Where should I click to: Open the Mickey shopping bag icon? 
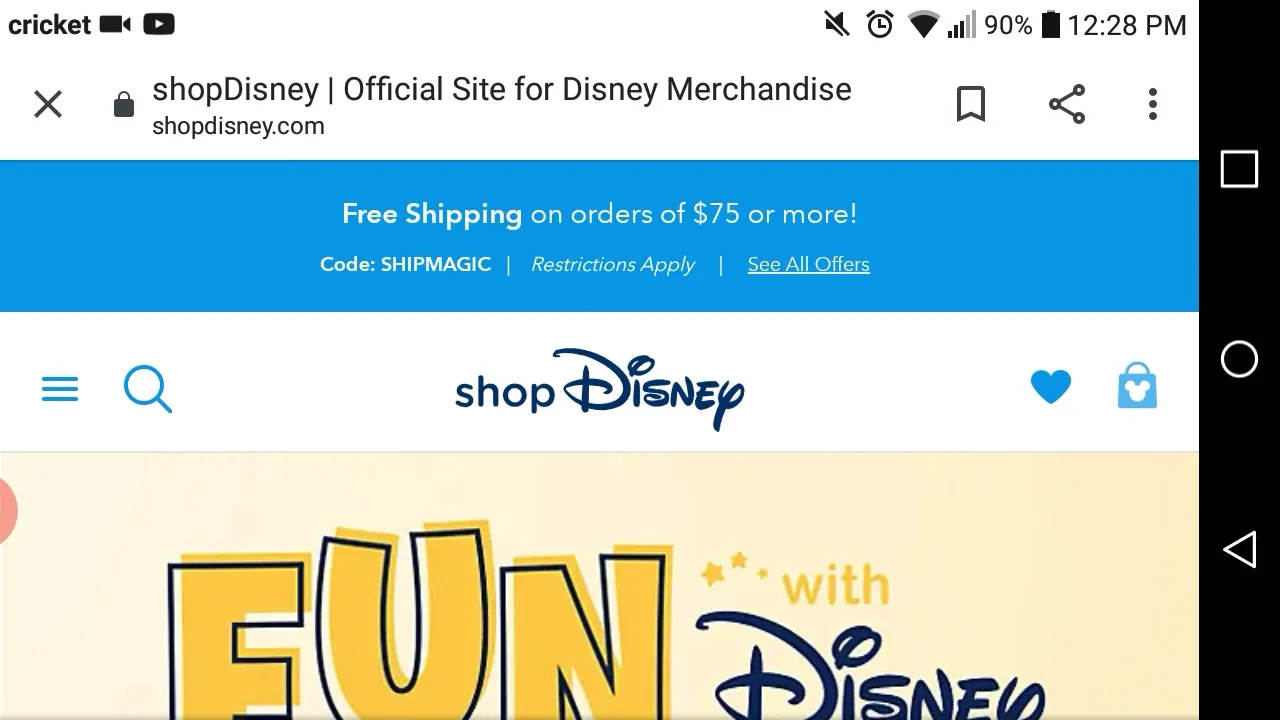coord(1137,386)
